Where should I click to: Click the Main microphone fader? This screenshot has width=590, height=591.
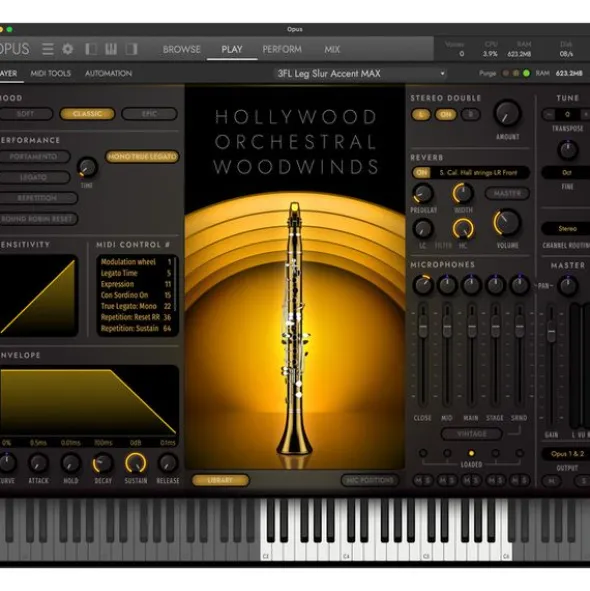[471, 326]
